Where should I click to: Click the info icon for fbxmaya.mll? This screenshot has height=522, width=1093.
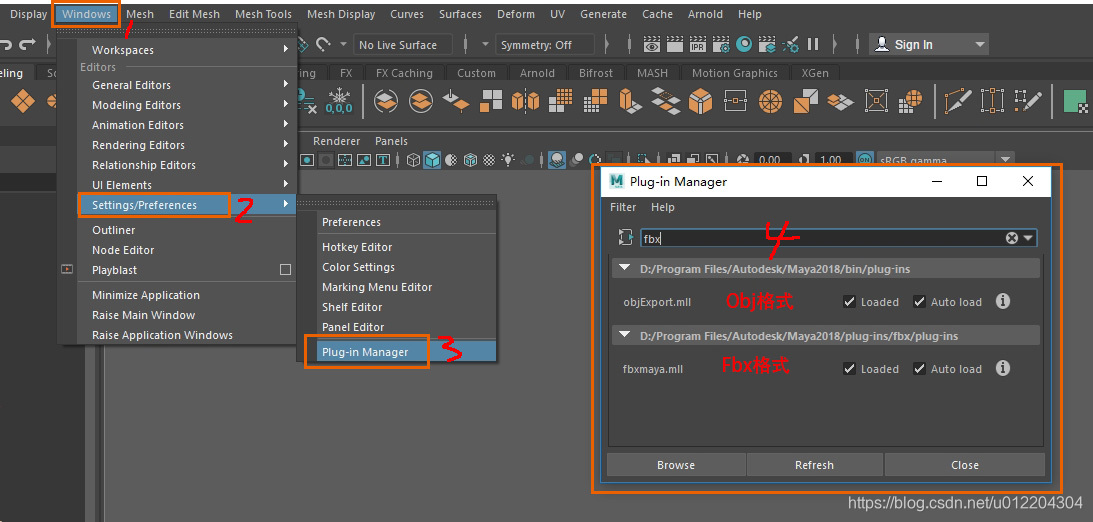point(1002,368)
